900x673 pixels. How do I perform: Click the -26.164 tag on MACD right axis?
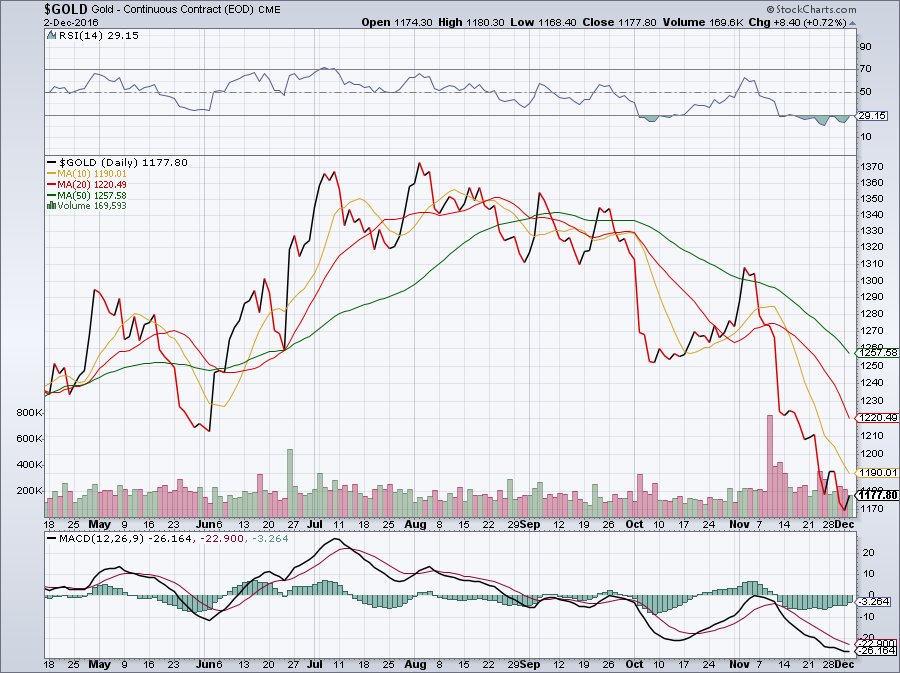pos(877,651)
